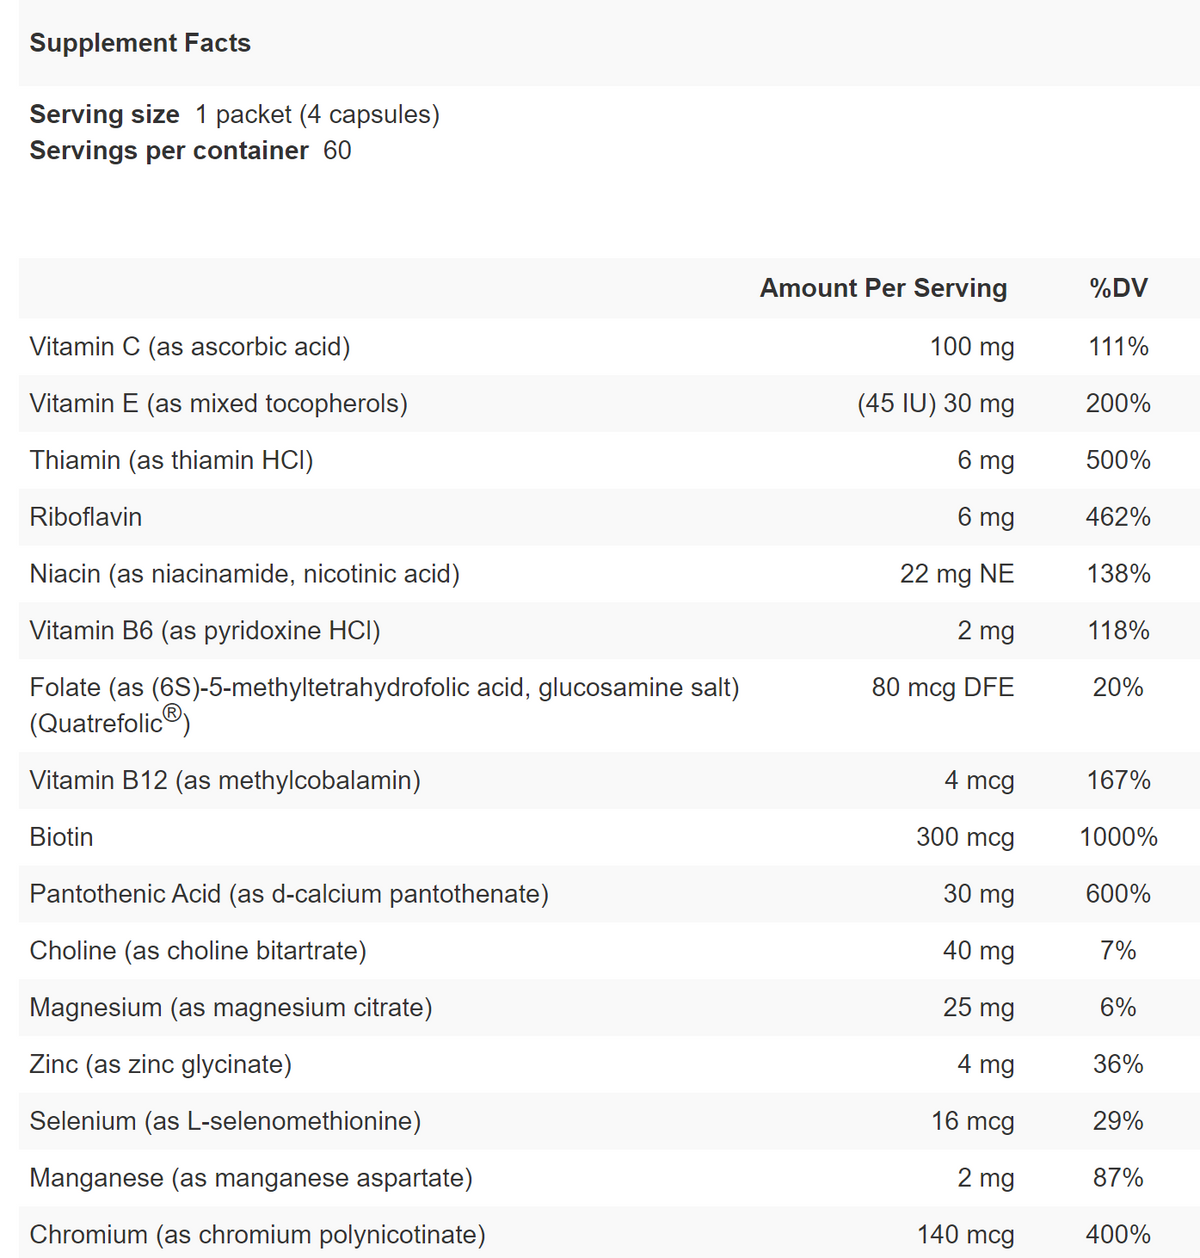1200x1258 pixels.
Task: Click the Biotin 1000% daily value
Action: point(1118,837)
